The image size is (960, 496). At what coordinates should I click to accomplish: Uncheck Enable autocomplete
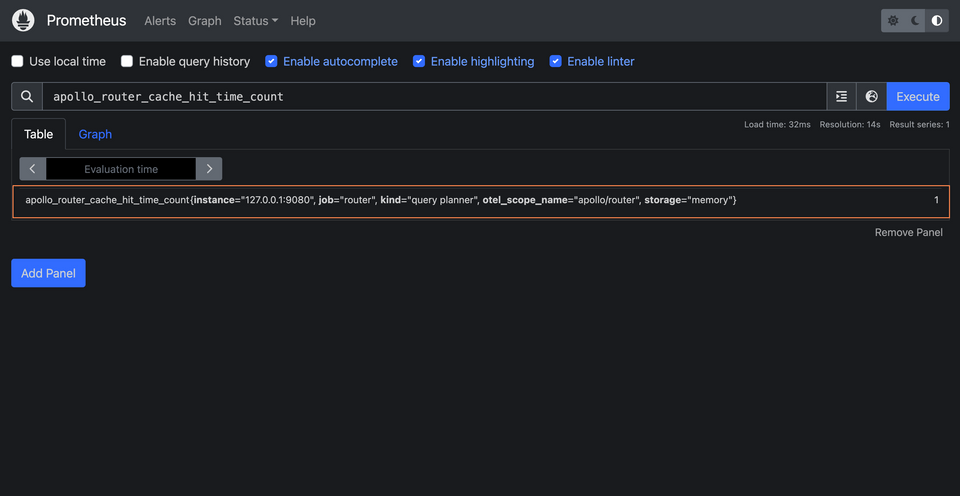pyautogui.click(x=271, y=61)
